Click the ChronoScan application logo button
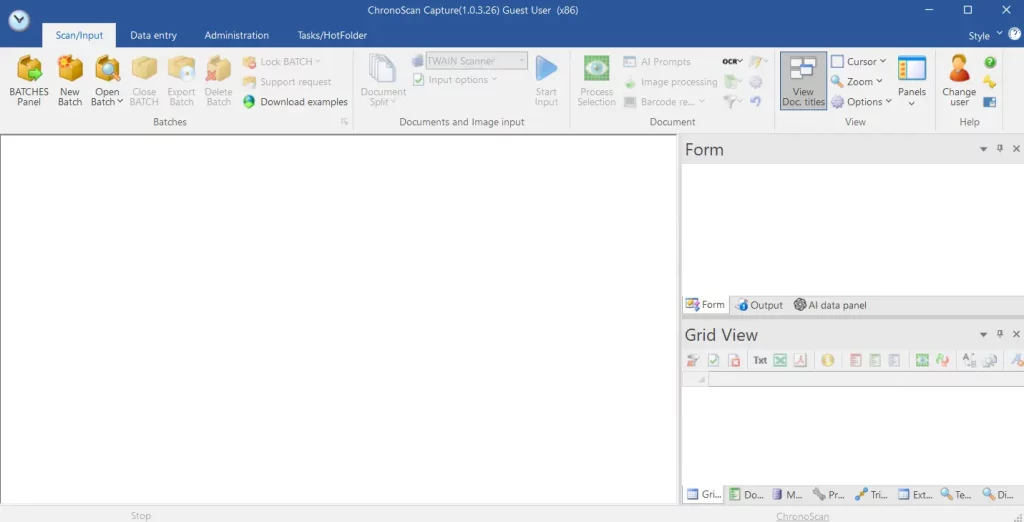This screenshot has width=1024, height=522. coord(20,20)
